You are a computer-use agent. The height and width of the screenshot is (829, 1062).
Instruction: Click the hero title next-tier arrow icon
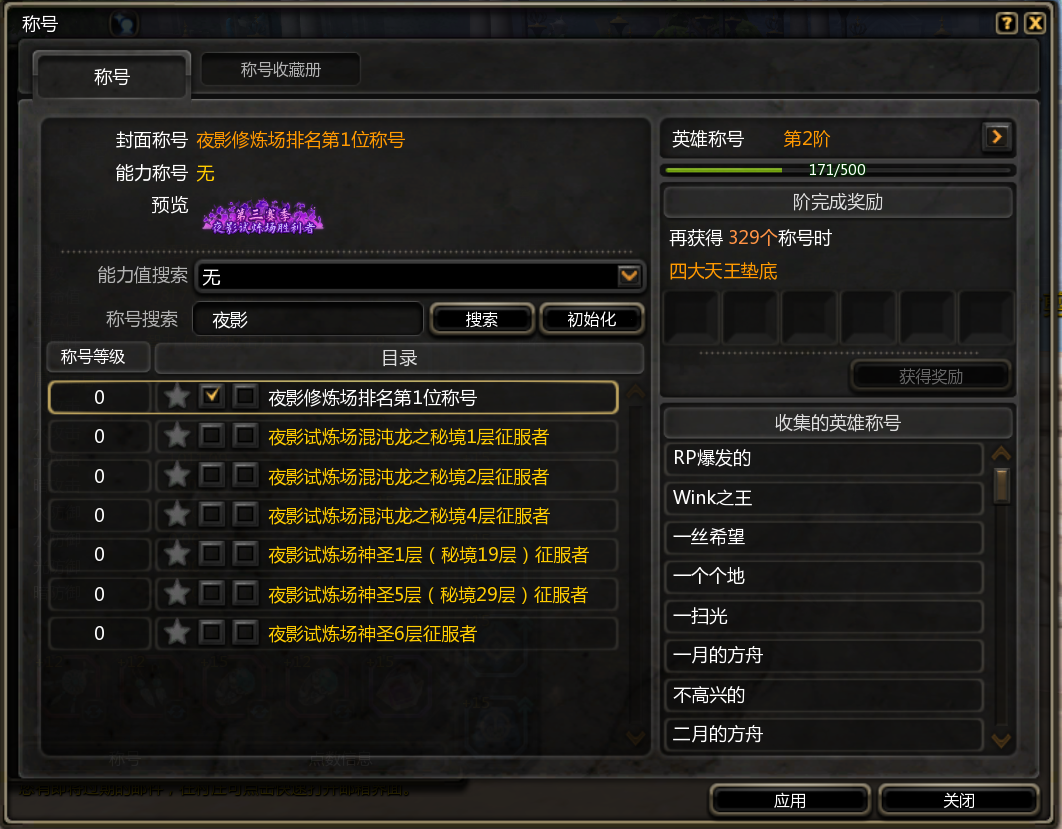coord(996,137)
